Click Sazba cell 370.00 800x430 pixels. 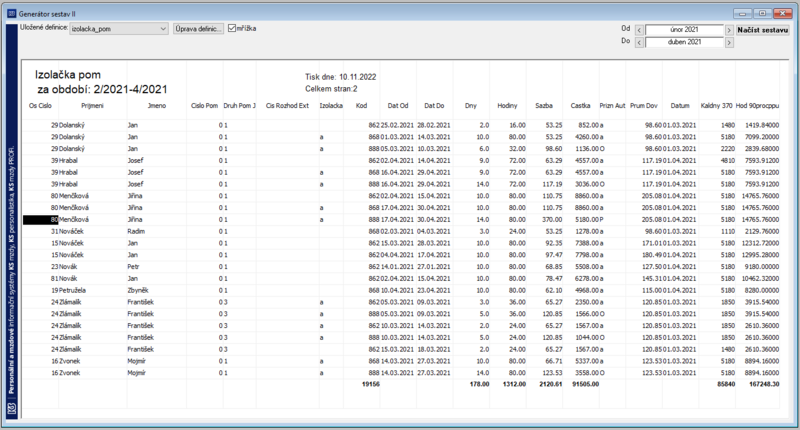click(x=552, y=220)
